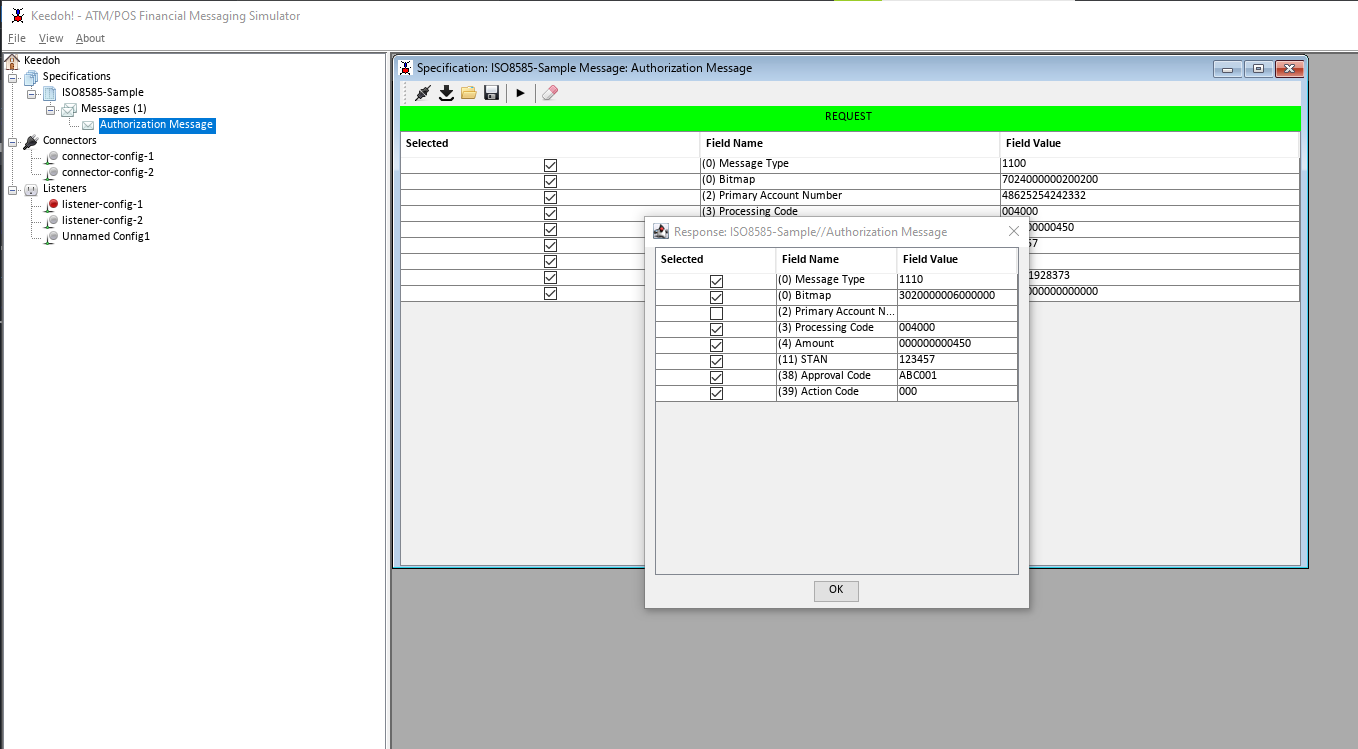Click the gray status icon for listener-config-2
This screenshot has height=749, width=1358.
(53, 220)
